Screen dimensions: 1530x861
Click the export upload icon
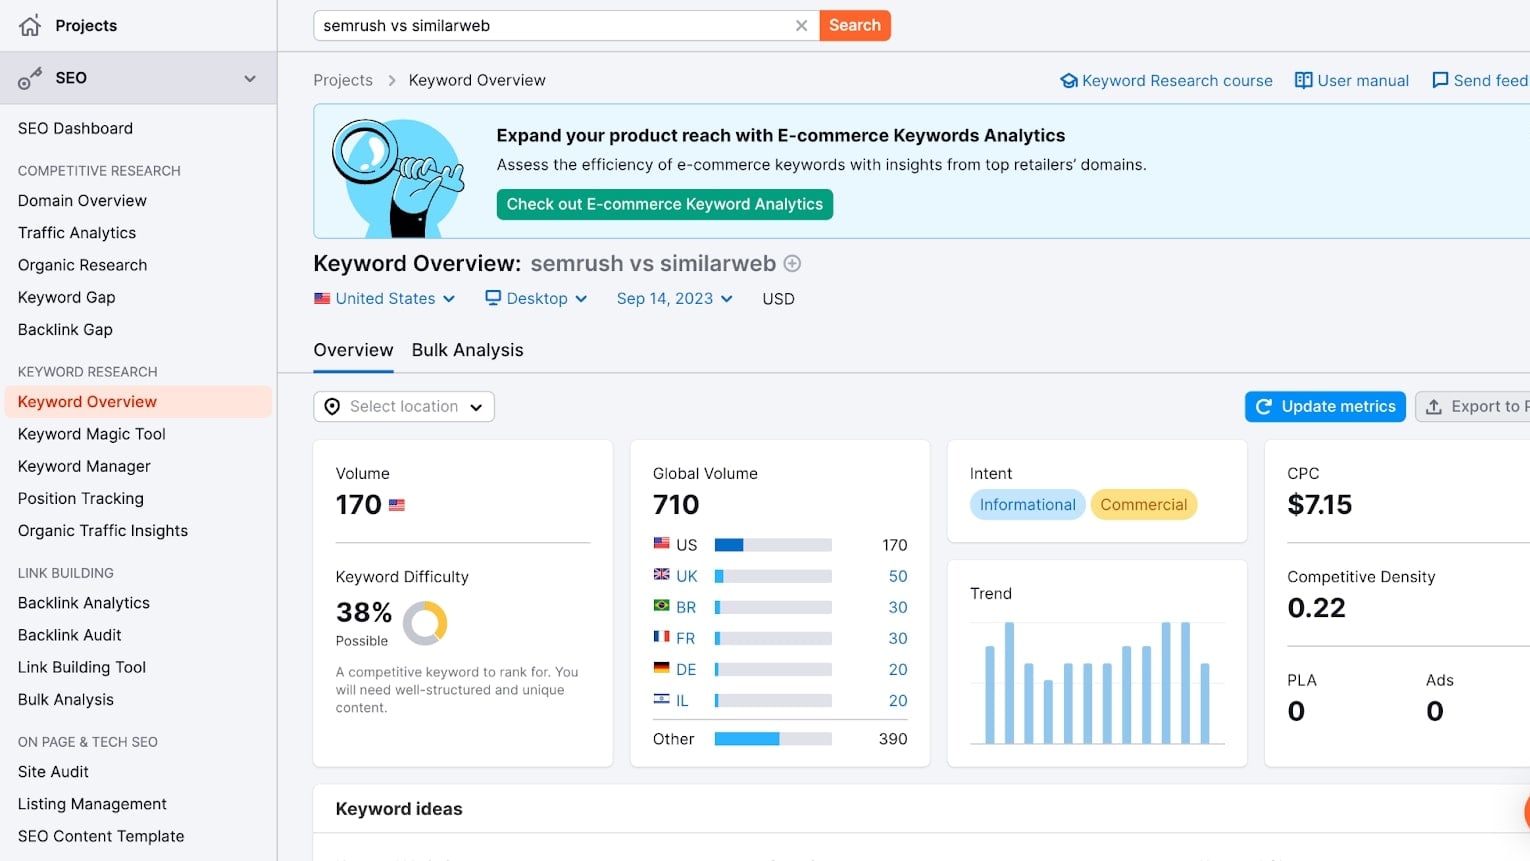[1433, 407]
